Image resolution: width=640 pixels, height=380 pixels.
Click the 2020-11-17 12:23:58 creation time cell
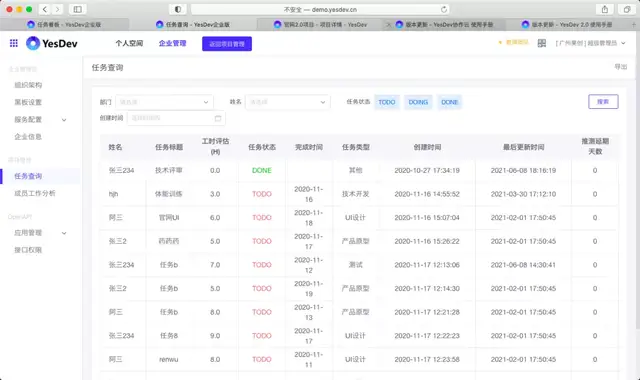(427, 359)
